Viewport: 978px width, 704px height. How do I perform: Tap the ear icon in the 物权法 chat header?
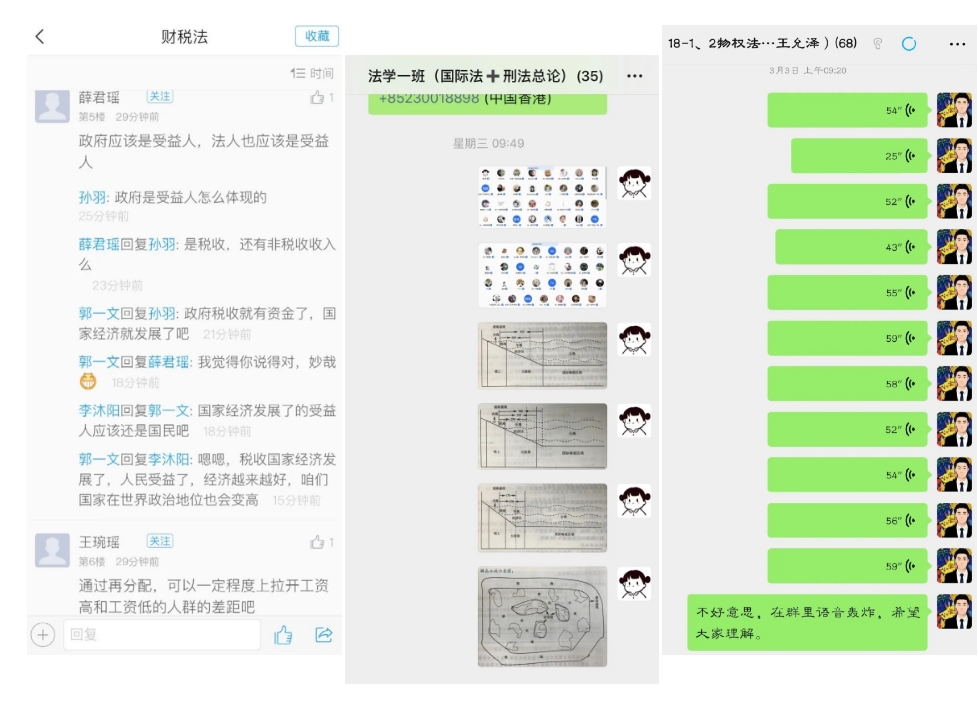coord(877,44)
